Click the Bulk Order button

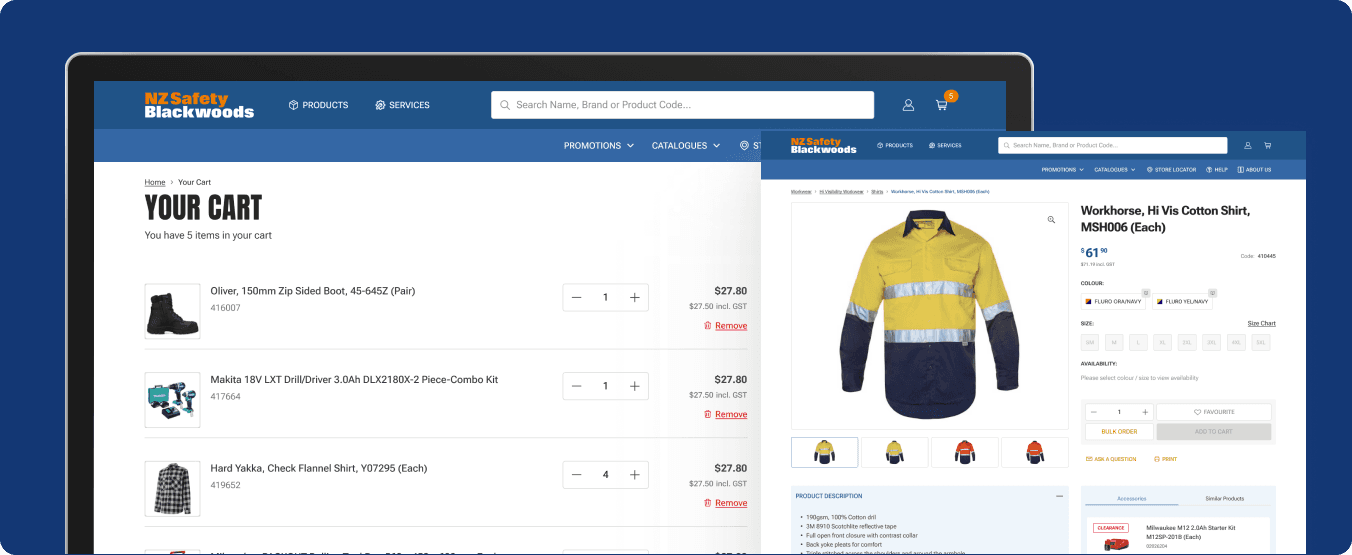click(x=1119, y=432)
